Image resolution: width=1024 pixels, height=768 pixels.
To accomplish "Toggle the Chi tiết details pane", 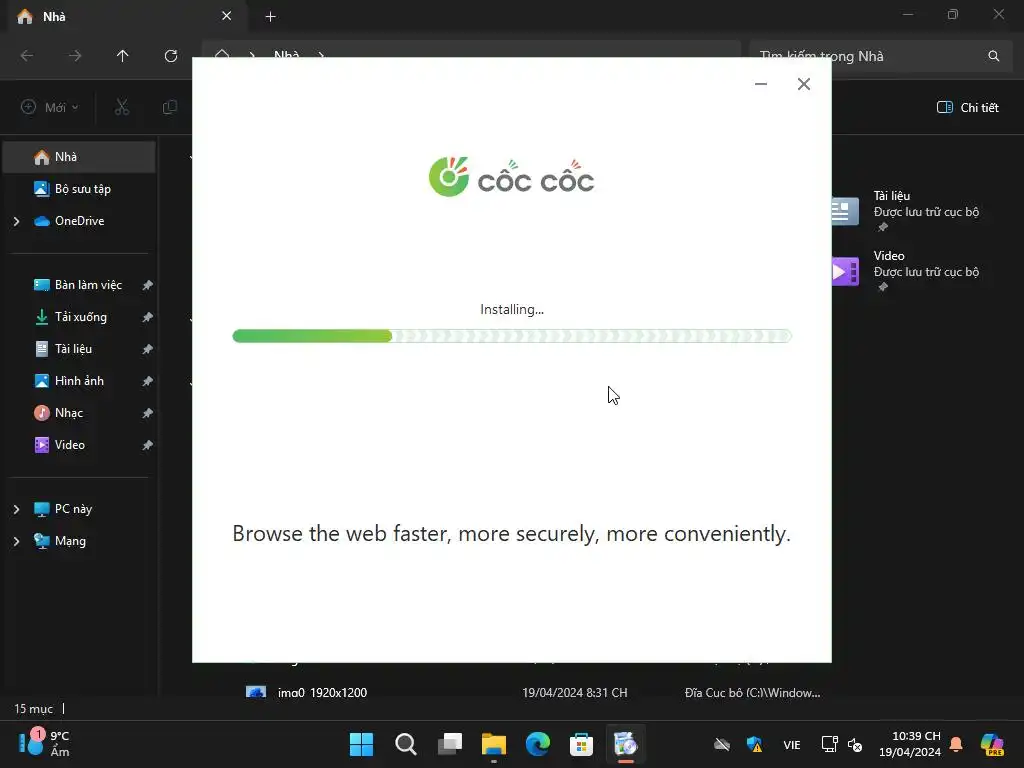I will pyautogui.click(x=968, y=107).
